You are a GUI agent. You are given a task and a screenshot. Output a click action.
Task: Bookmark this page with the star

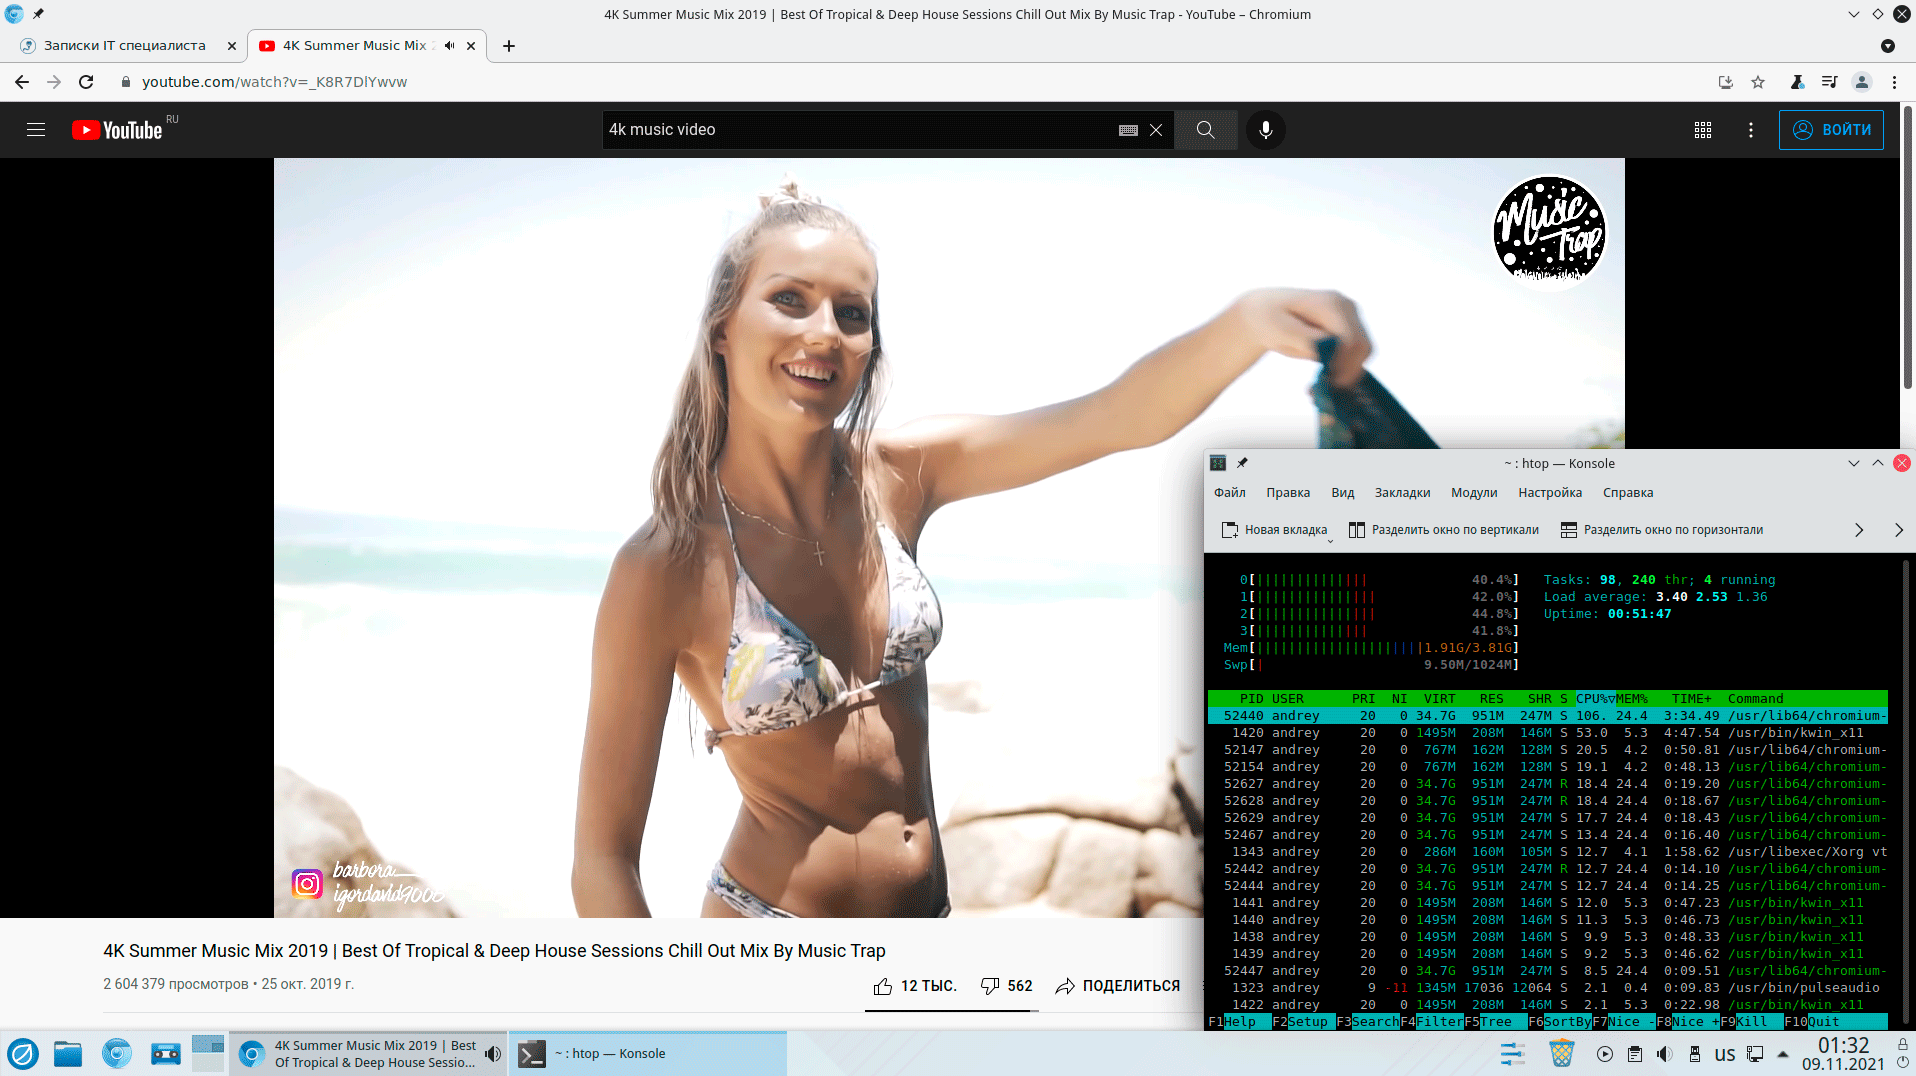(x=1758, y=82)
